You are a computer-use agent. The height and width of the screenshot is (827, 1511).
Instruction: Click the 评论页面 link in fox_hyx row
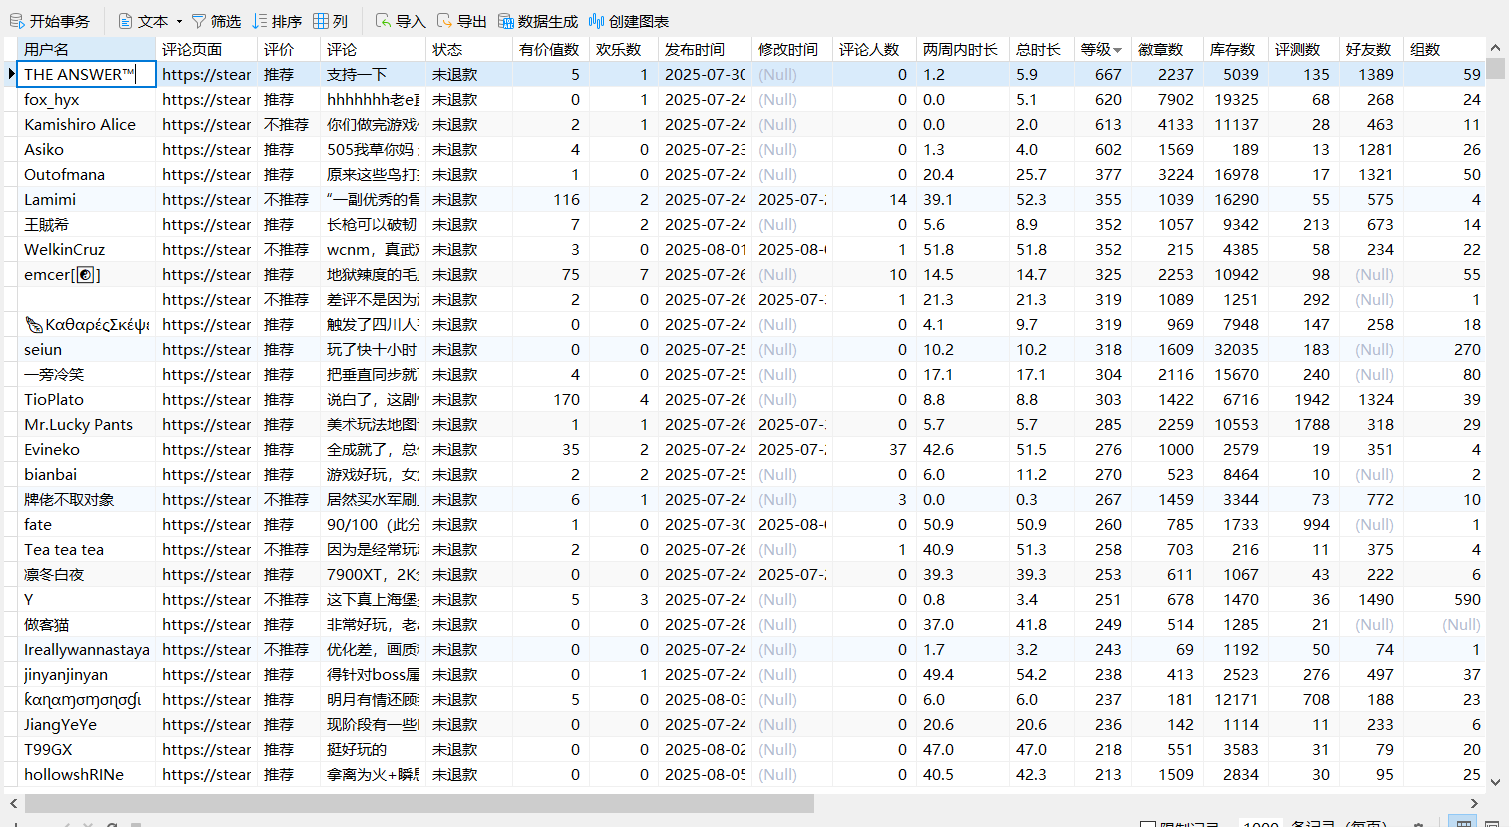[206, 99]
